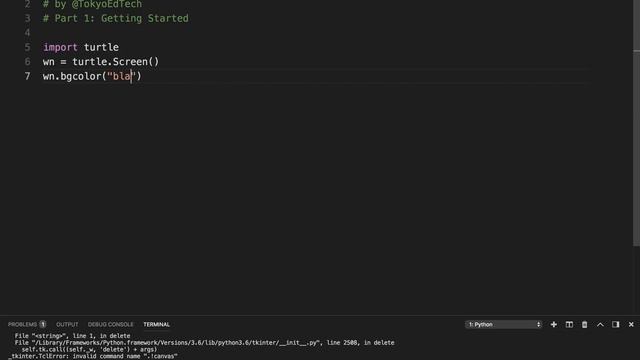Click the word import on line 5

pyautogui.click(x=60, y=47)
